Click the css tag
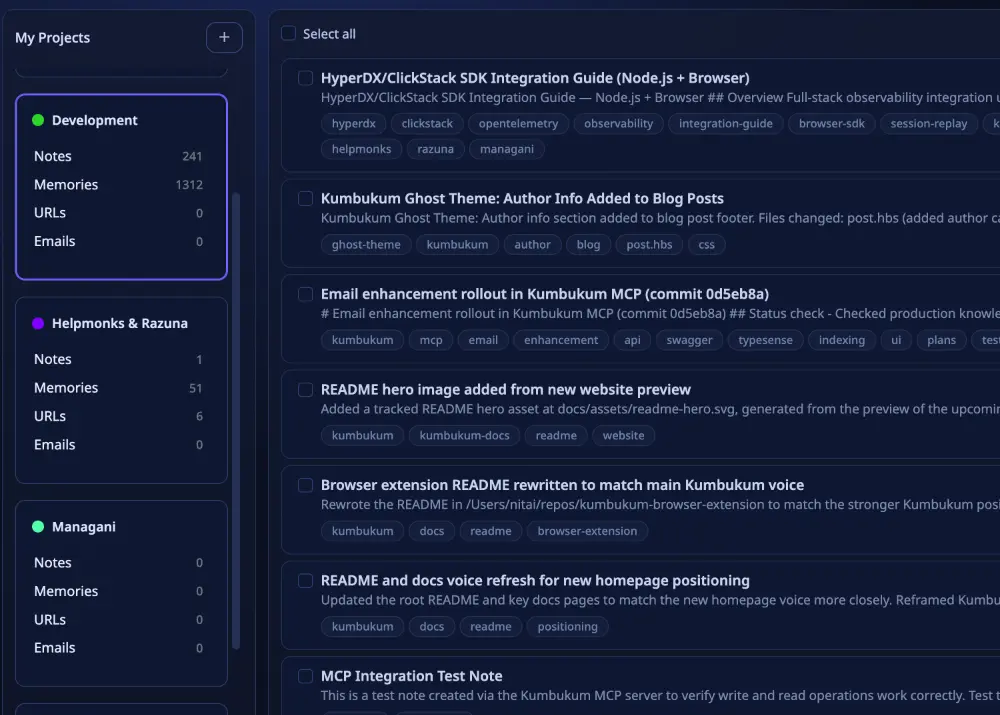Viewport: 1000px width, 715px height. point(707,245)
